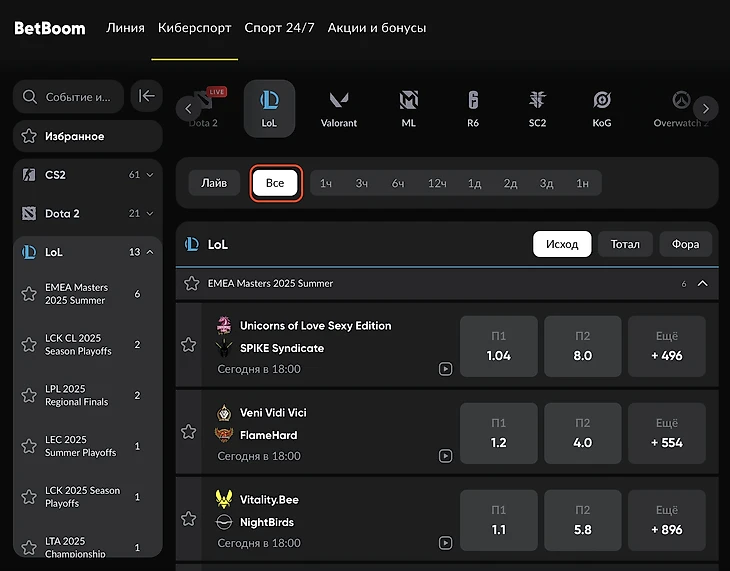Favorite the Veni Vidi Vici vs FlameHard match

click(x=189, y=432)
